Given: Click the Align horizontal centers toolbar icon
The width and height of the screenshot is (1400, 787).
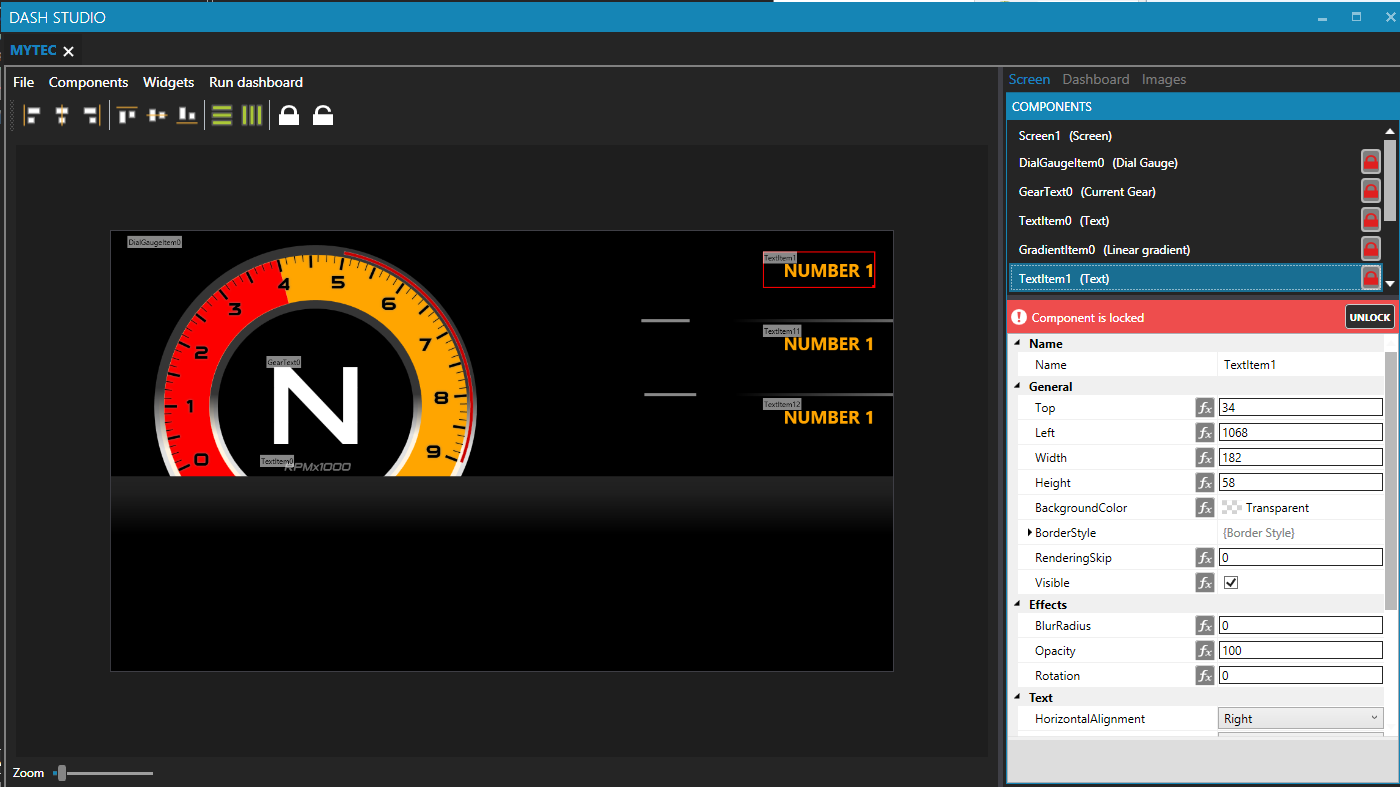Looking at the screenshot, I should [62, 115].
